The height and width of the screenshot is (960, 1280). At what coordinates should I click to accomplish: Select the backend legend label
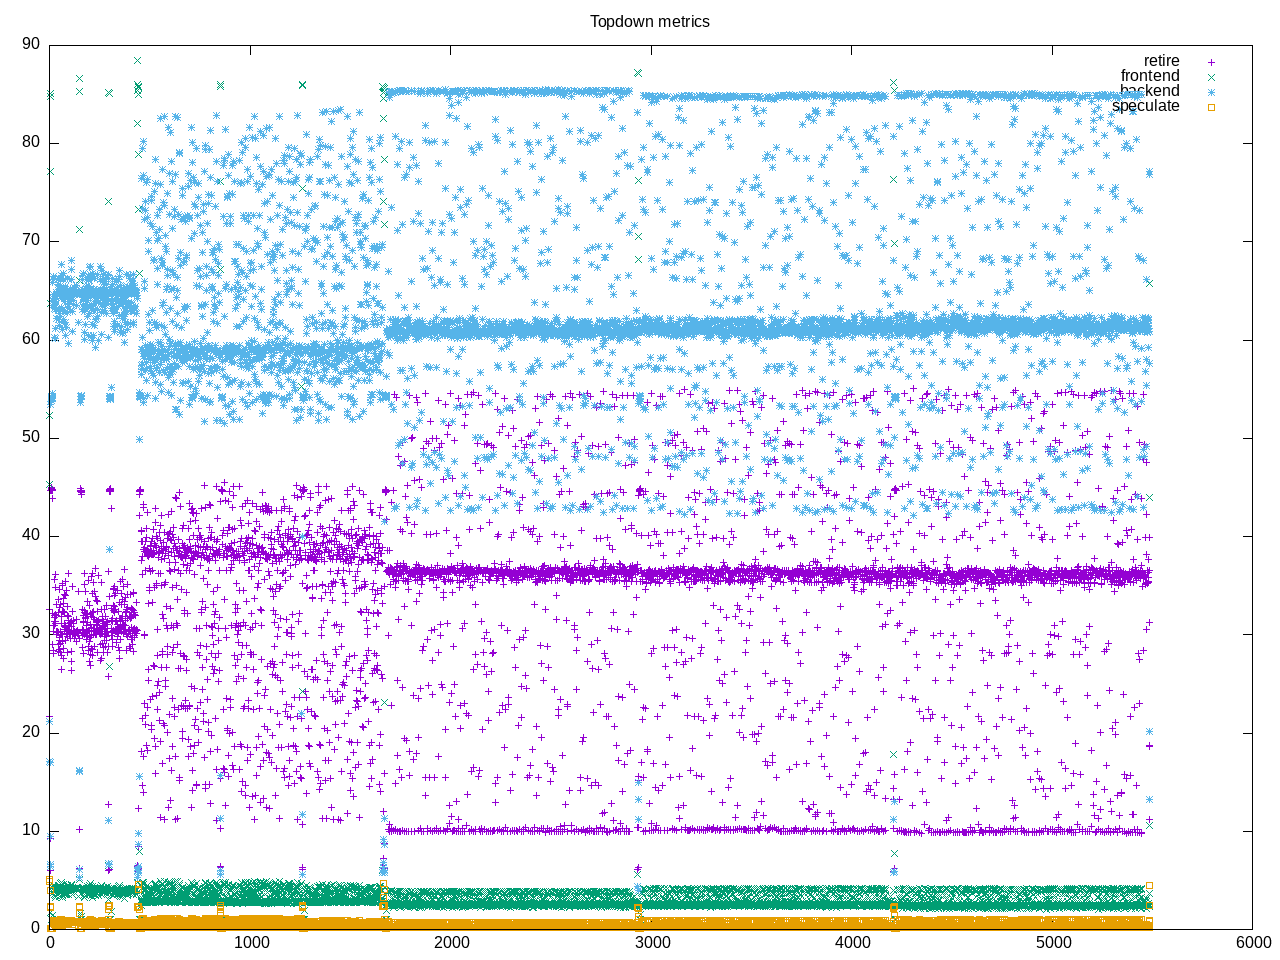[x=1149, y=91]
